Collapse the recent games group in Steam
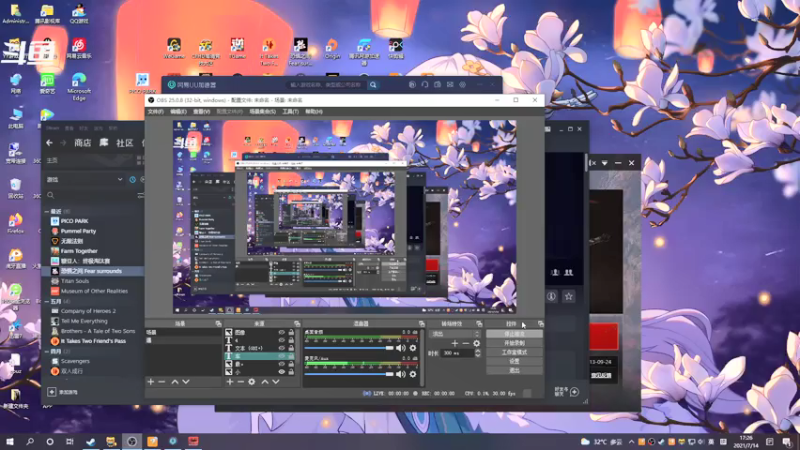800x450 pixels. (x=47, y=211)
